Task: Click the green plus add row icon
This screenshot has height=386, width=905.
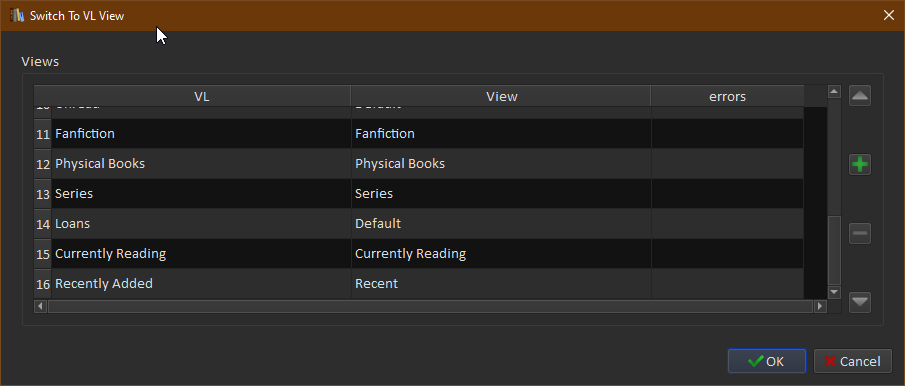Action: (860, 165)
